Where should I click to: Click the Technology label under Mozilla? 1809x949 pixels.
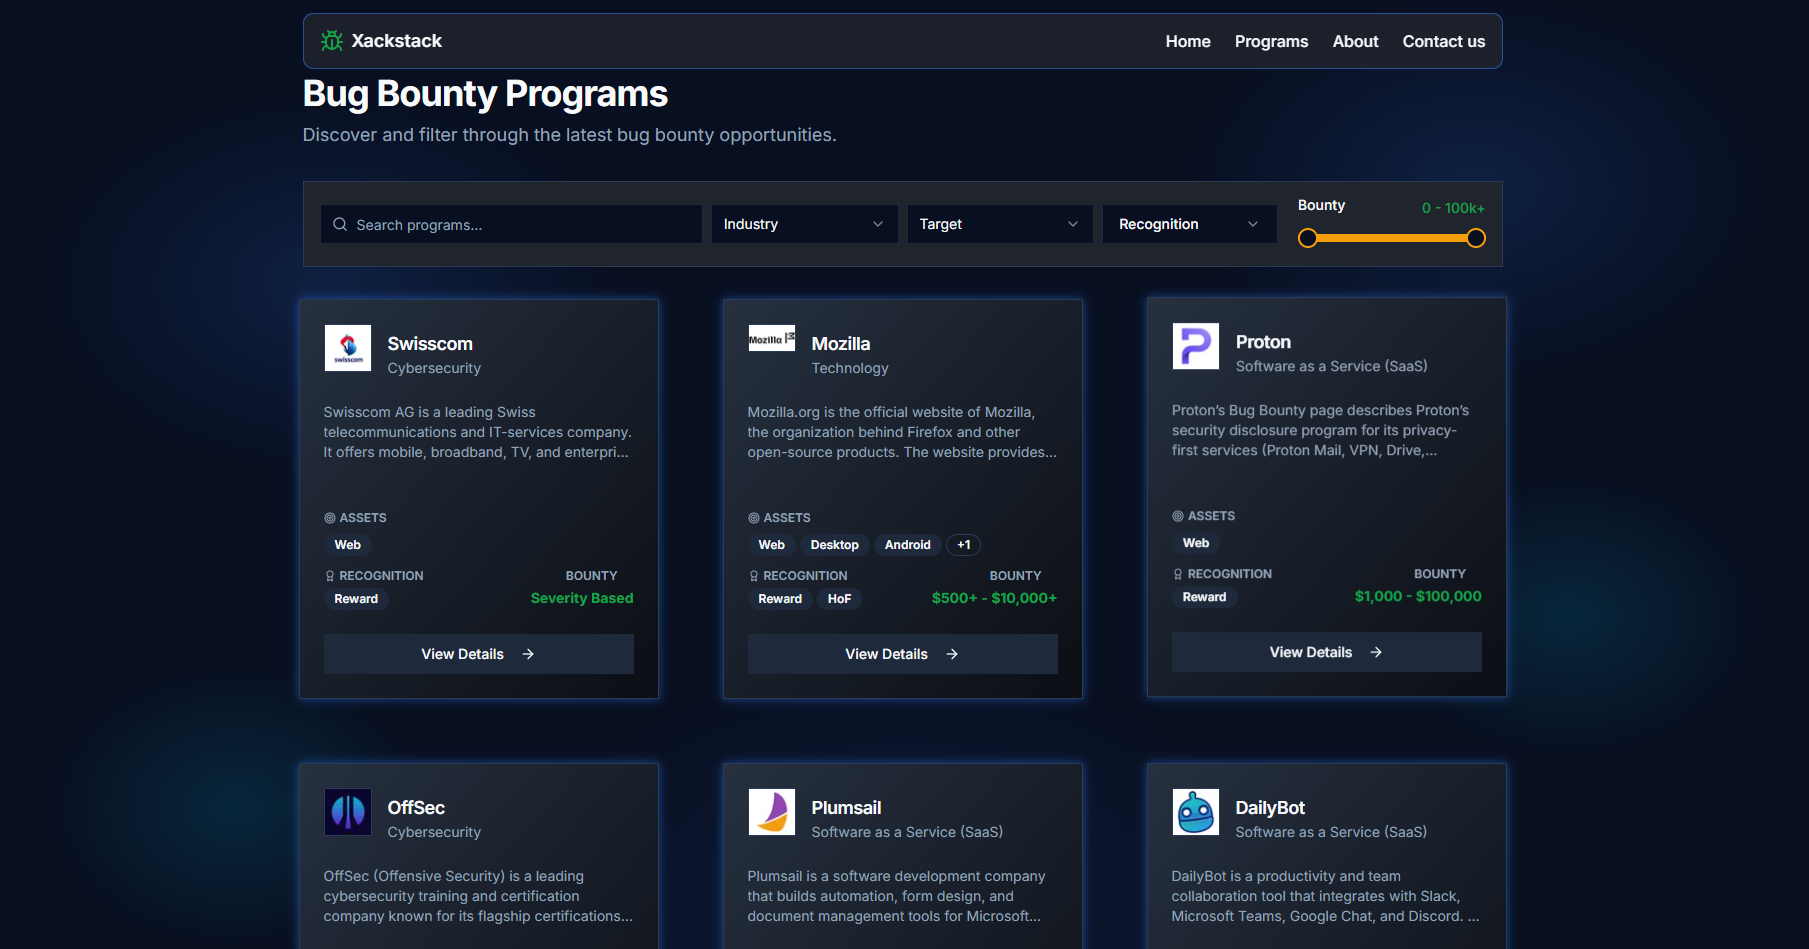[x=850, y=368]
